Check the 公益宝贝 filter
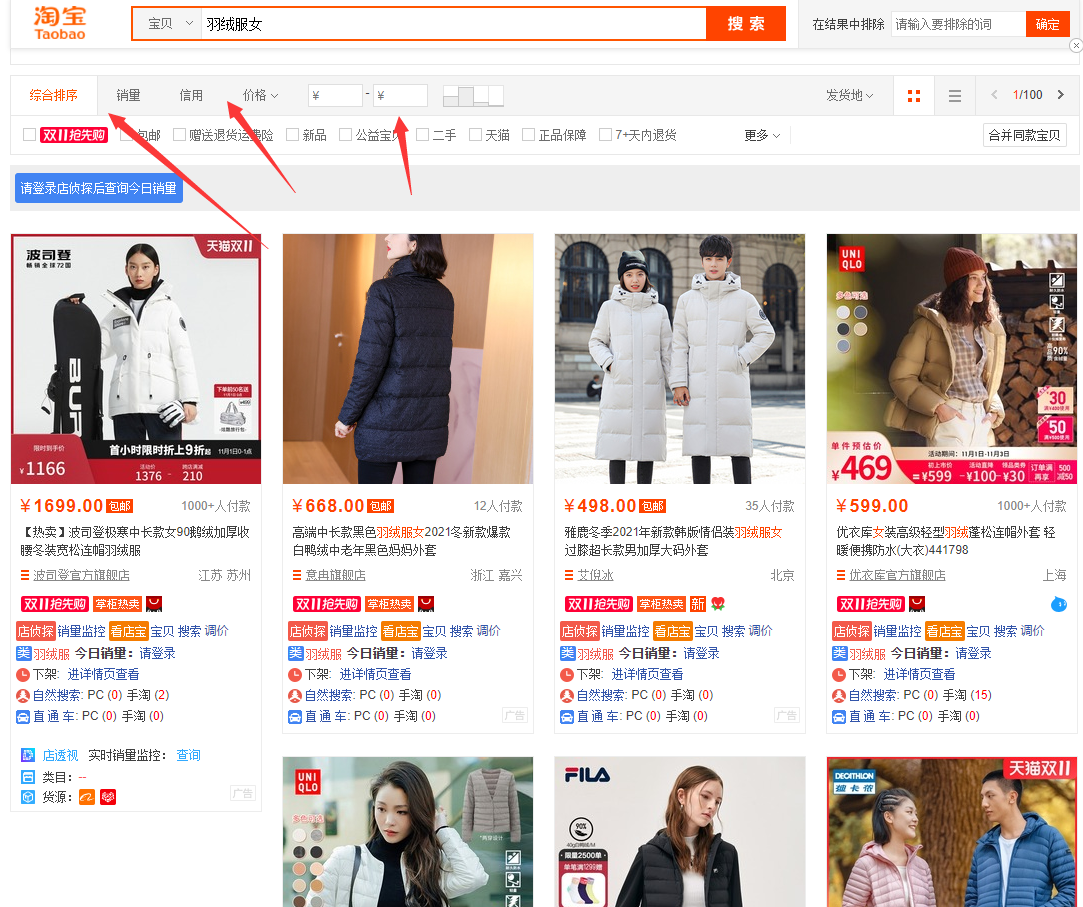 345,135
